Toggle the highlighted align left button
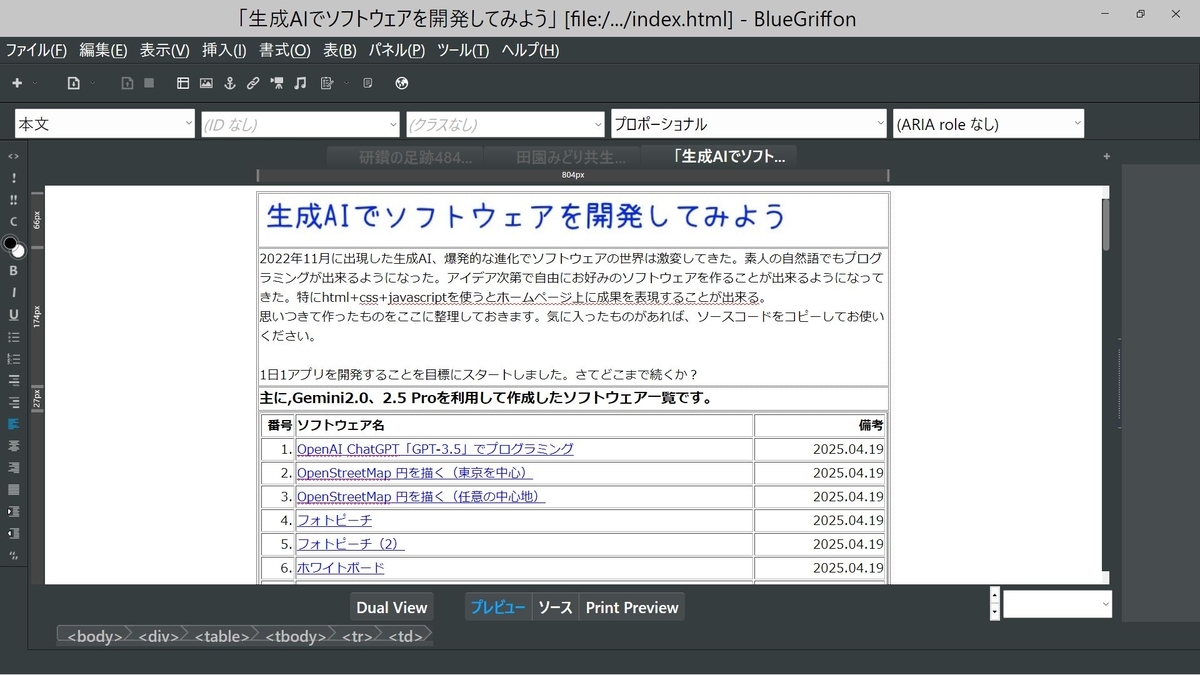The height and width of the screenshot is (675, 1200). 14,424
